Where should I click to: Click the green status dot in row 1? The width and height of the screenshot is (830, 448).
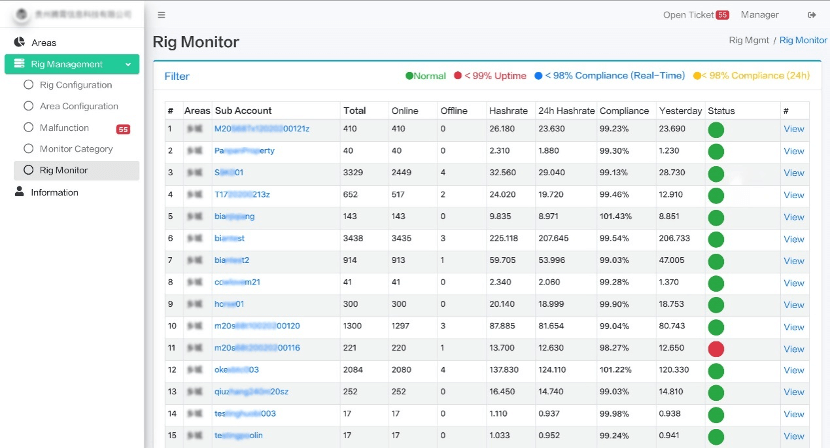click(x=716, y=129)
